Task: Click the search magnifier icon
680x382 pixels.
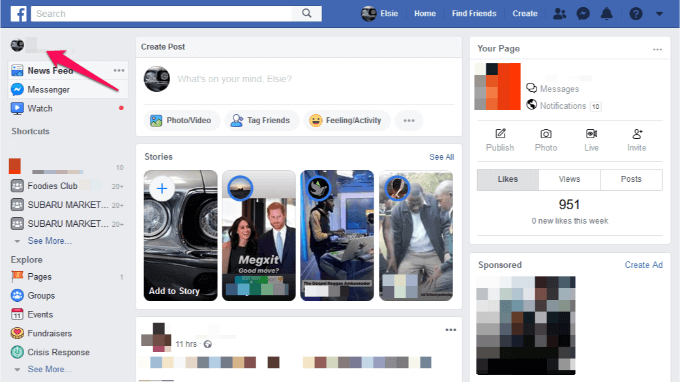Action: (x=307, y=13)
